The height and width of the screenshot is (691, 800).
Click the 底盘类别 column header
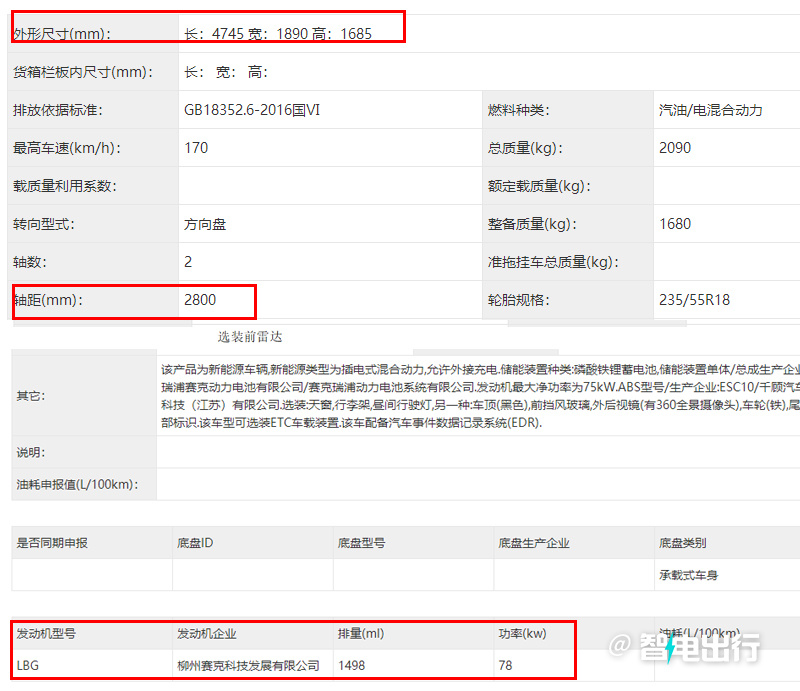coord(683,543)
